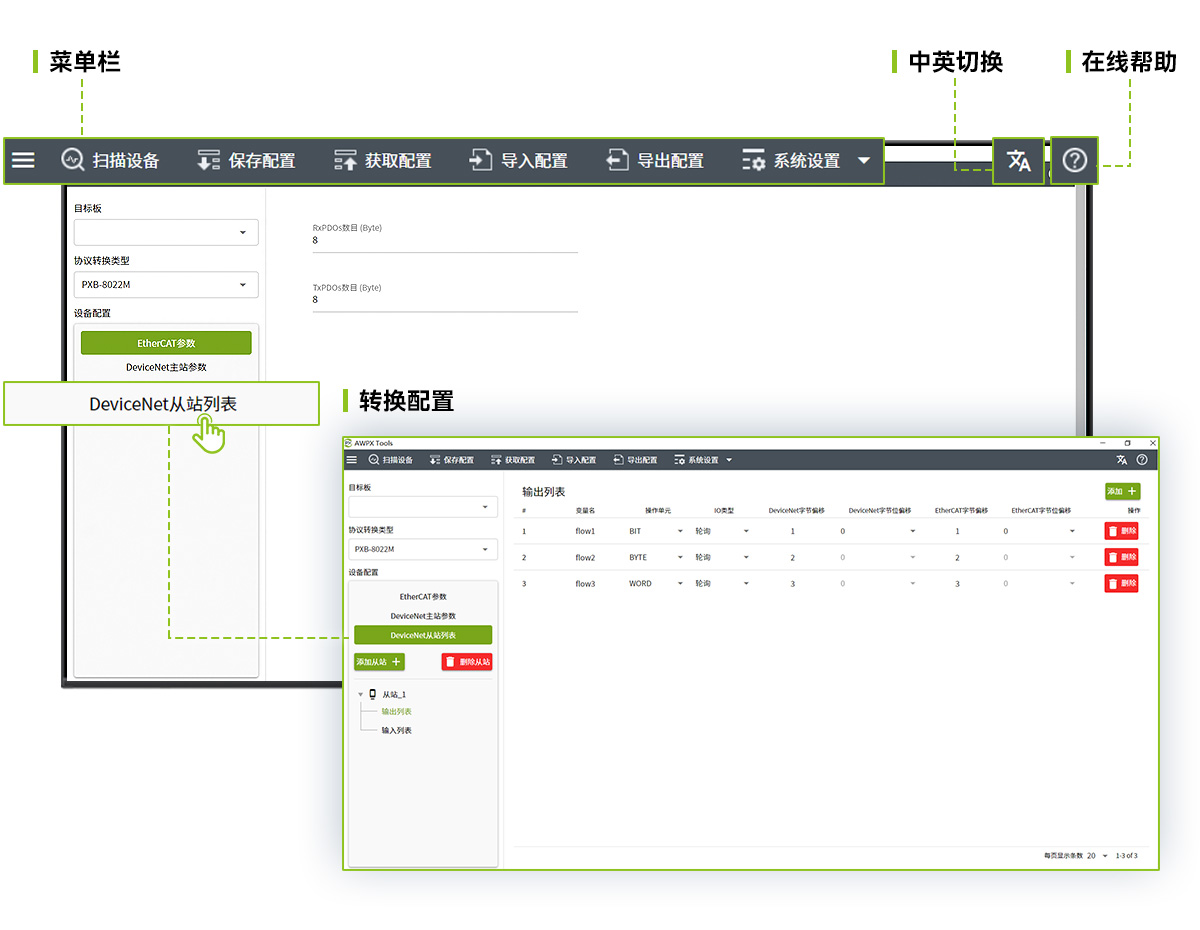Collapse the 从站_1 tree node arrow
This screenshot has height=930, width=1200.
click(360, 694)
